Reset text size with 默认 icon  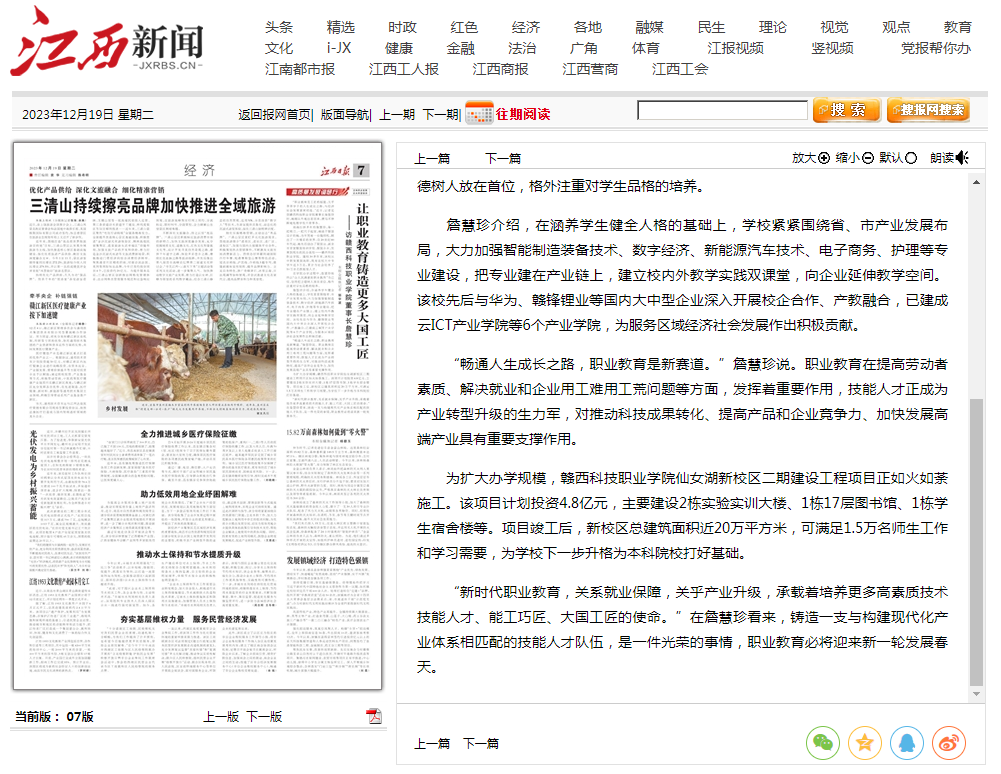pos(912,158)
